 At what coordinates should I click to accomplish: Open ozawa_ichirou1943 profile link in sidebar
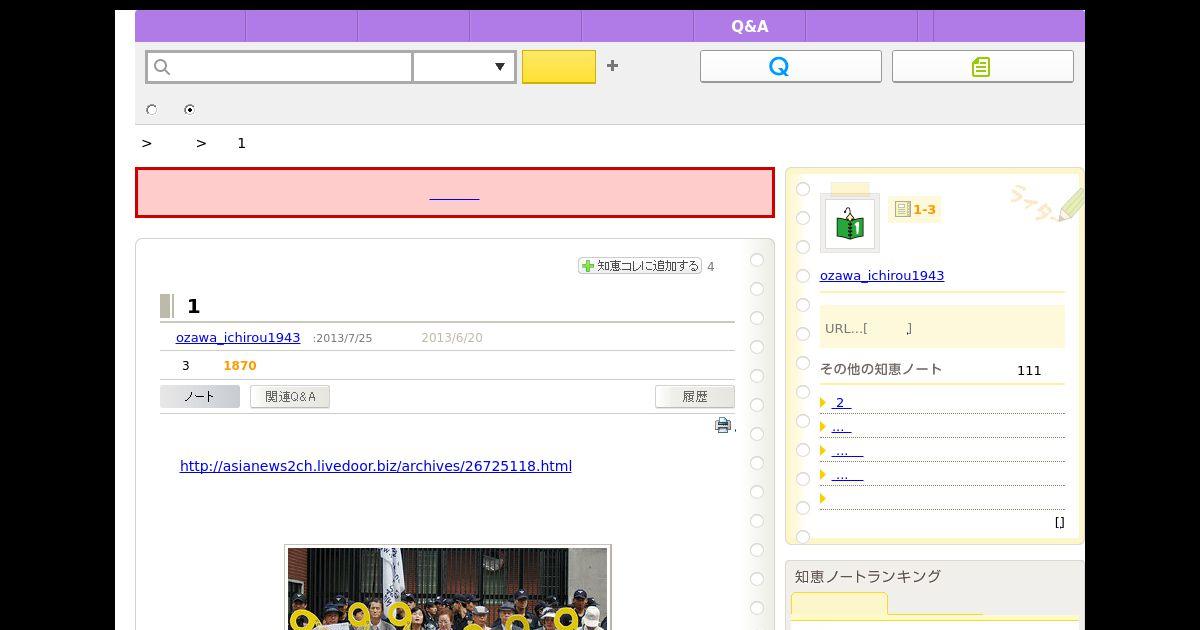tap(881, 275)
